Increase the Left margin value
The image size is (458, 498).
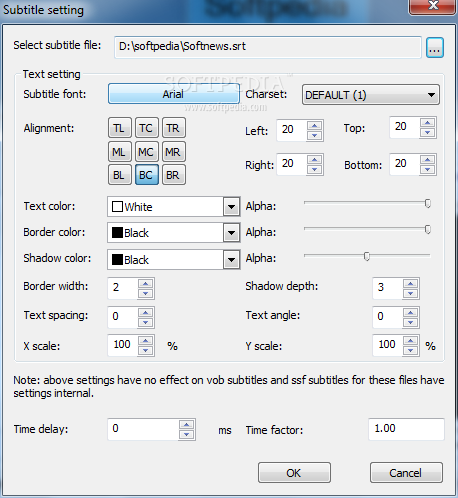[315, 126]
